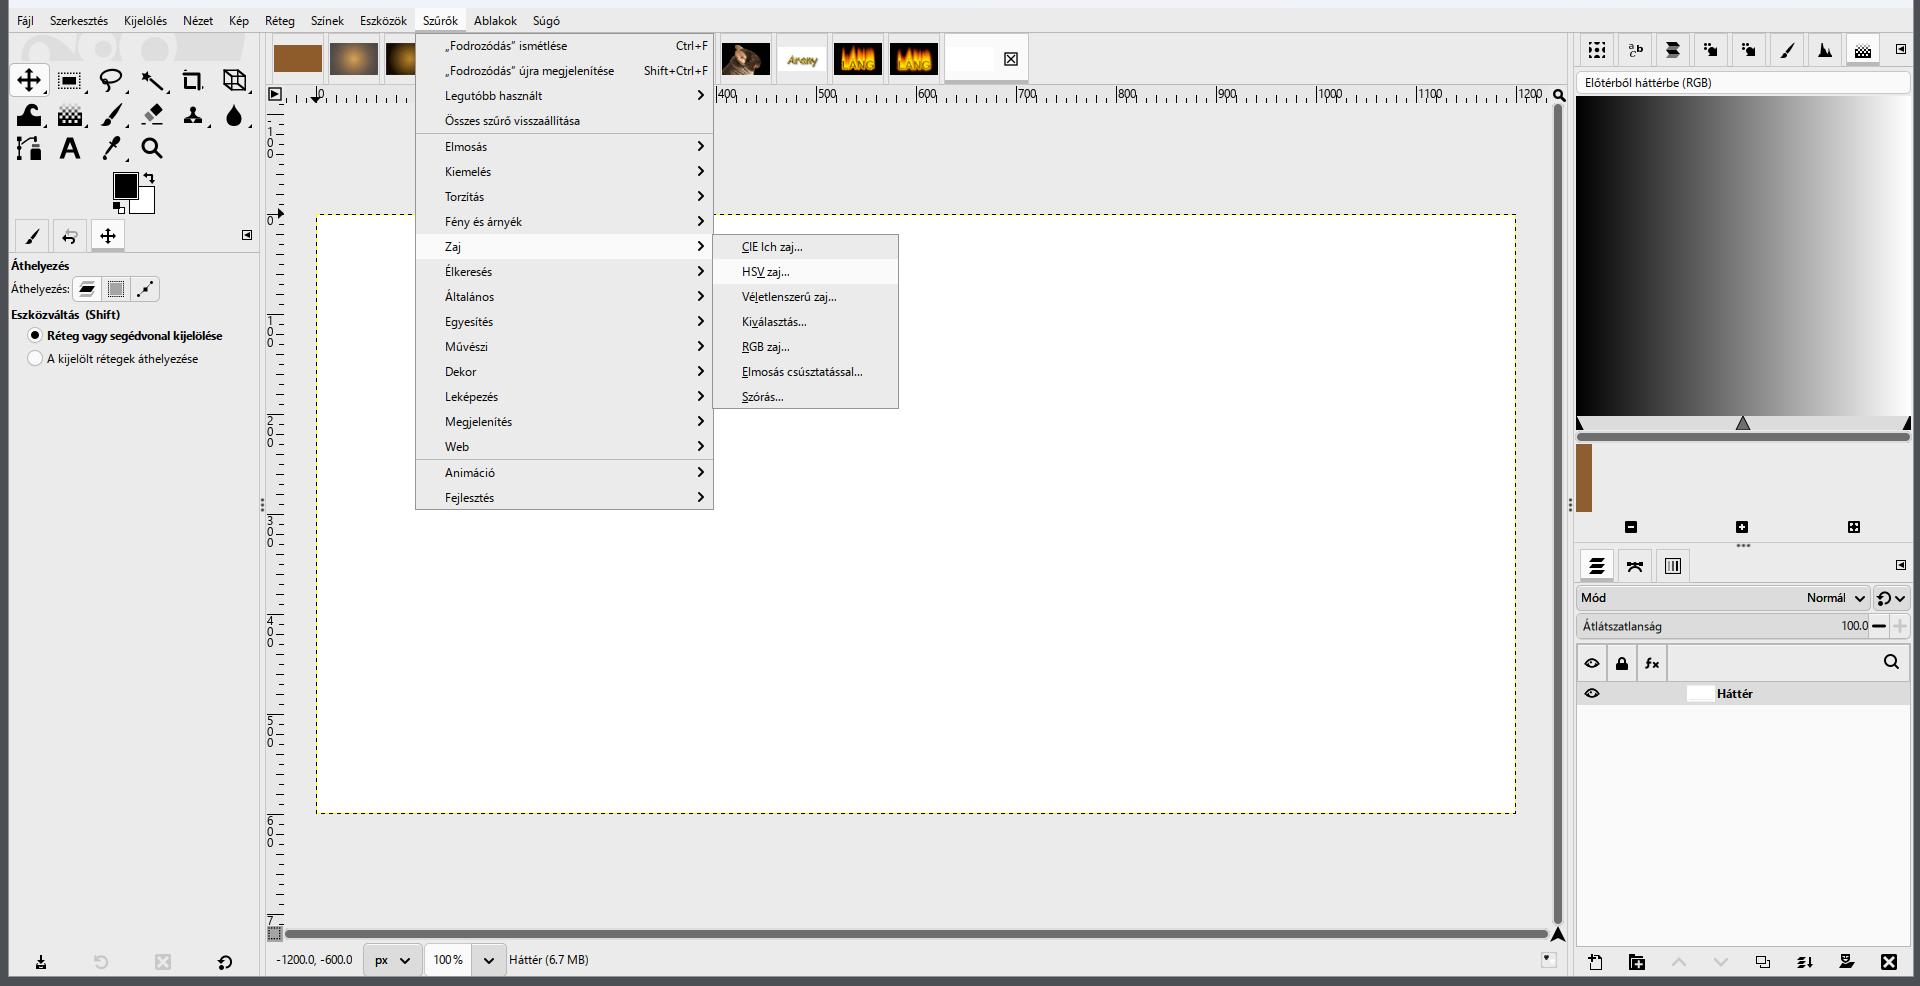Choose 'Szórás...' noise filter entry
1920x986 pixels.
point(806,397)
